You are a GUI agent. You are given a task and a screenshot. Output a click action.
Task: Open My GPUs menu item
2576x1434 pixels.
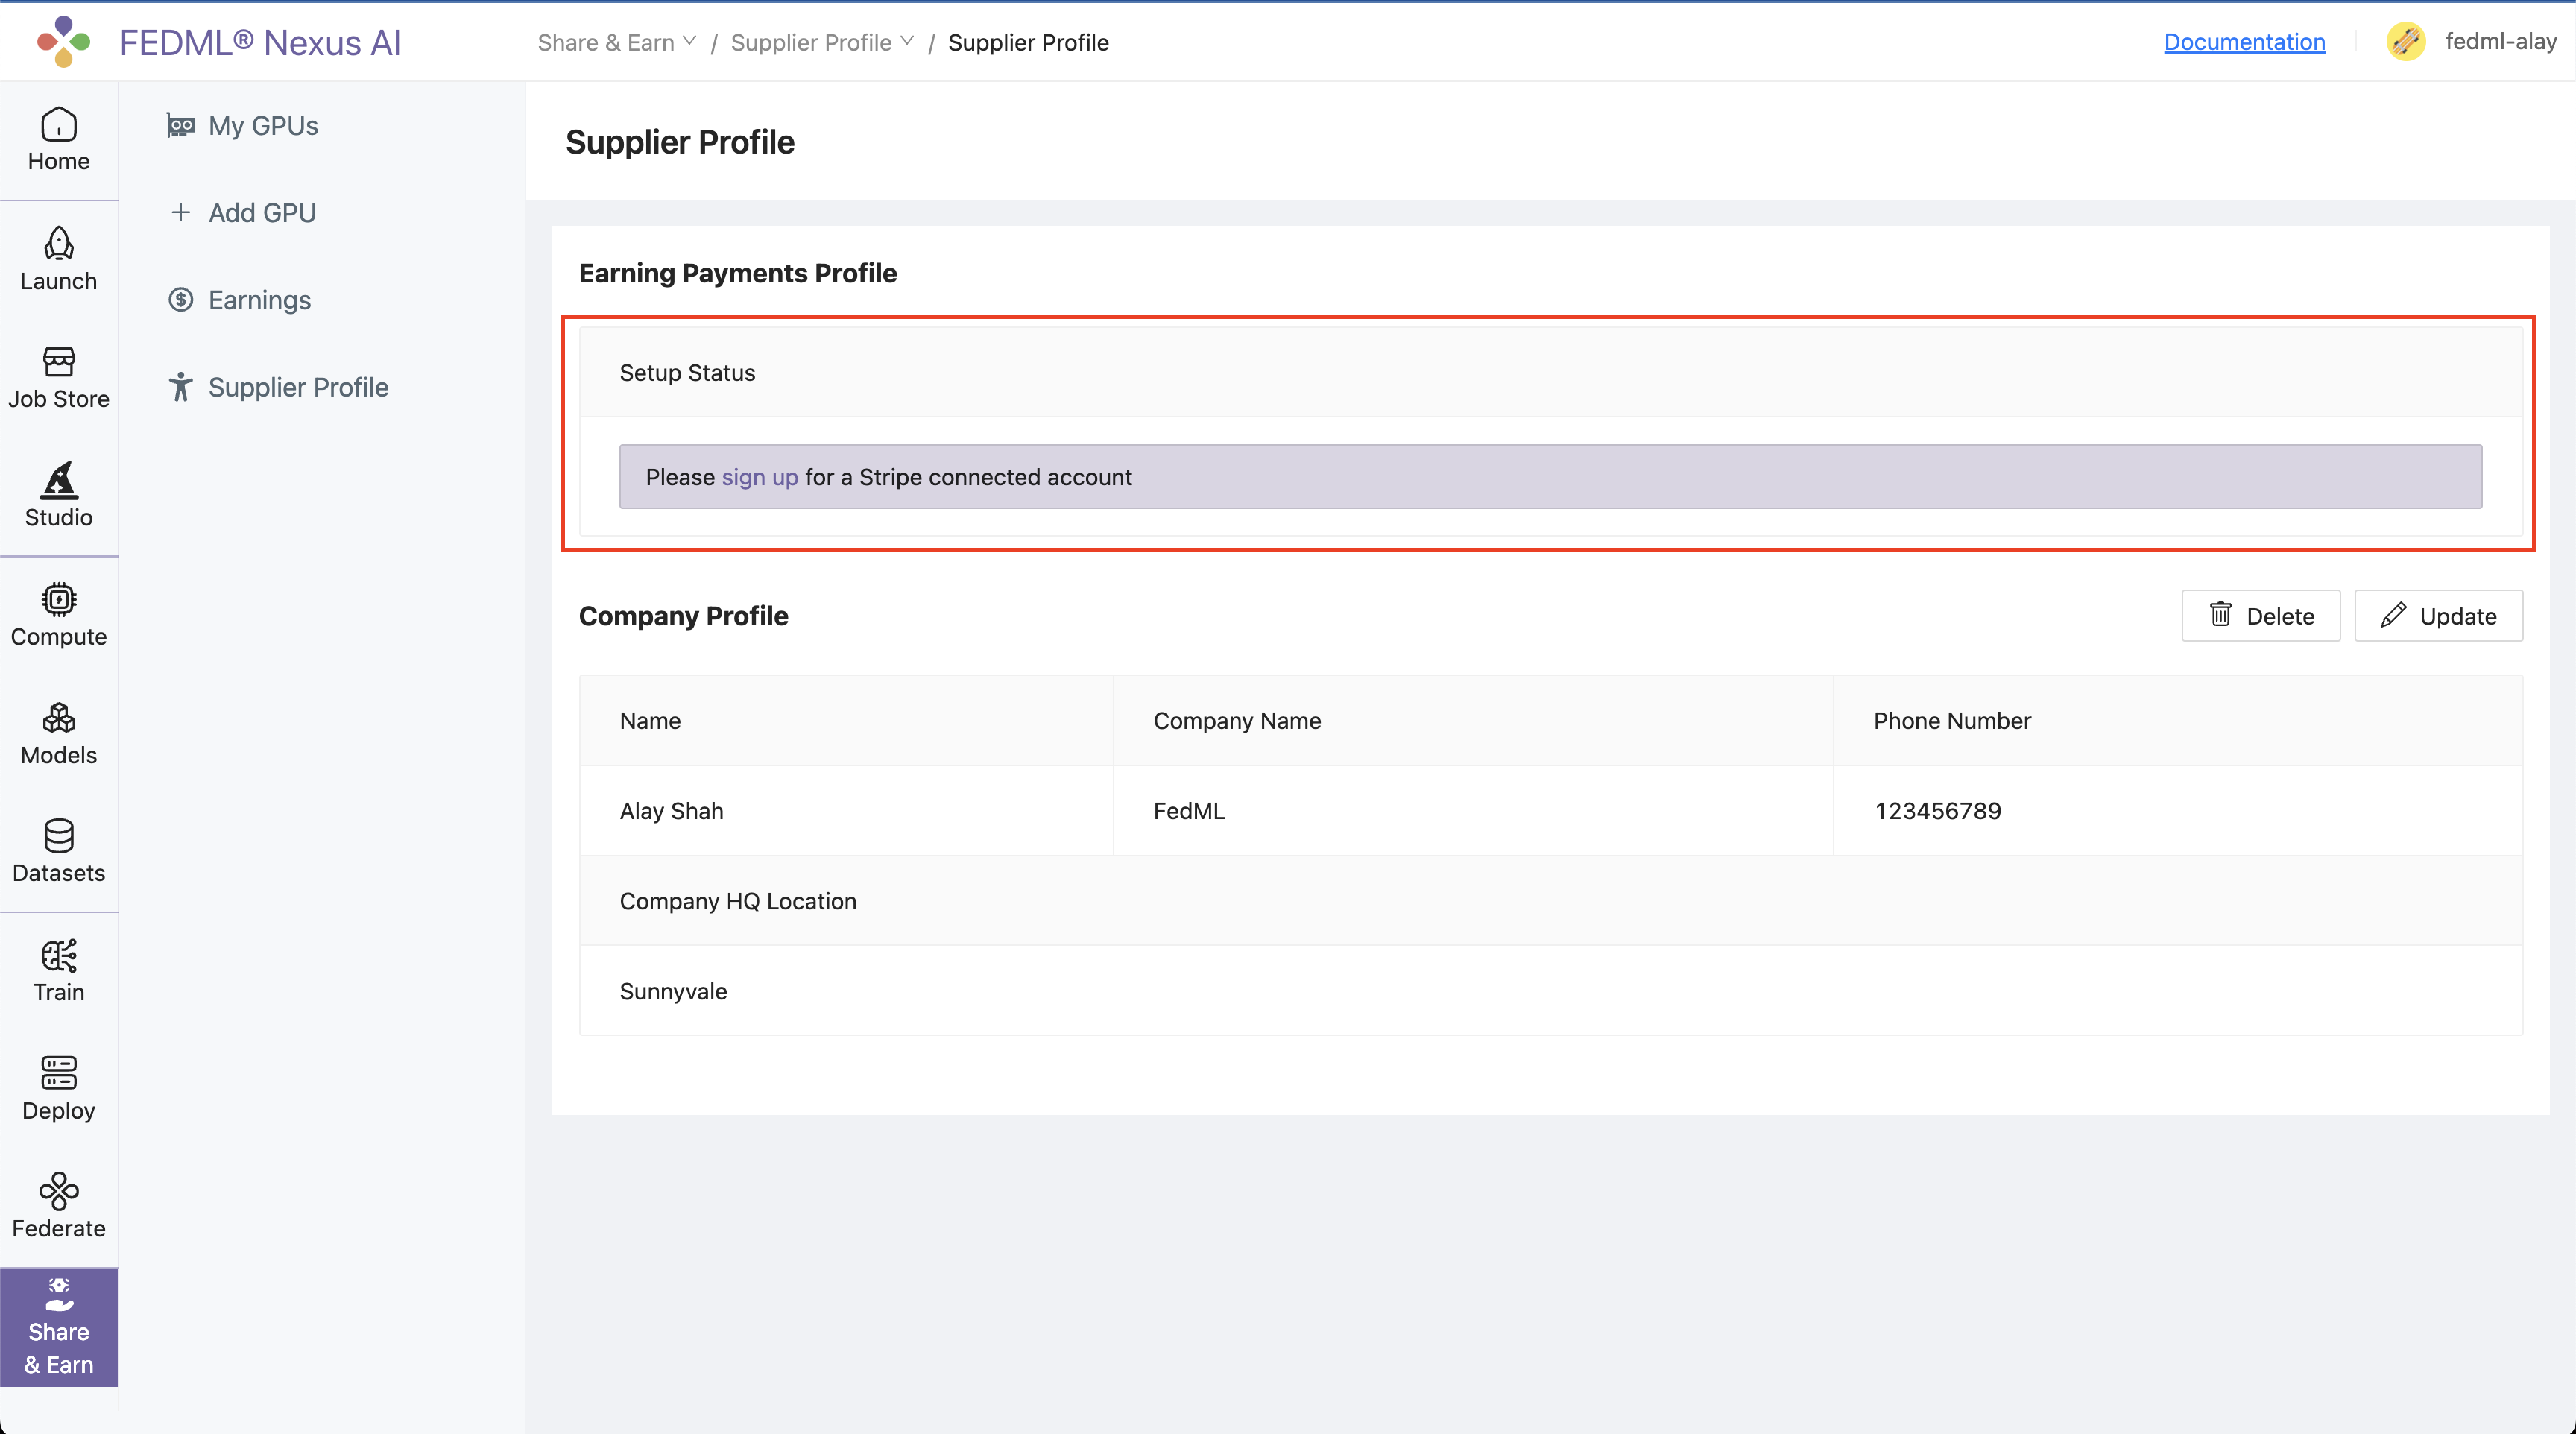click(263, 126)
